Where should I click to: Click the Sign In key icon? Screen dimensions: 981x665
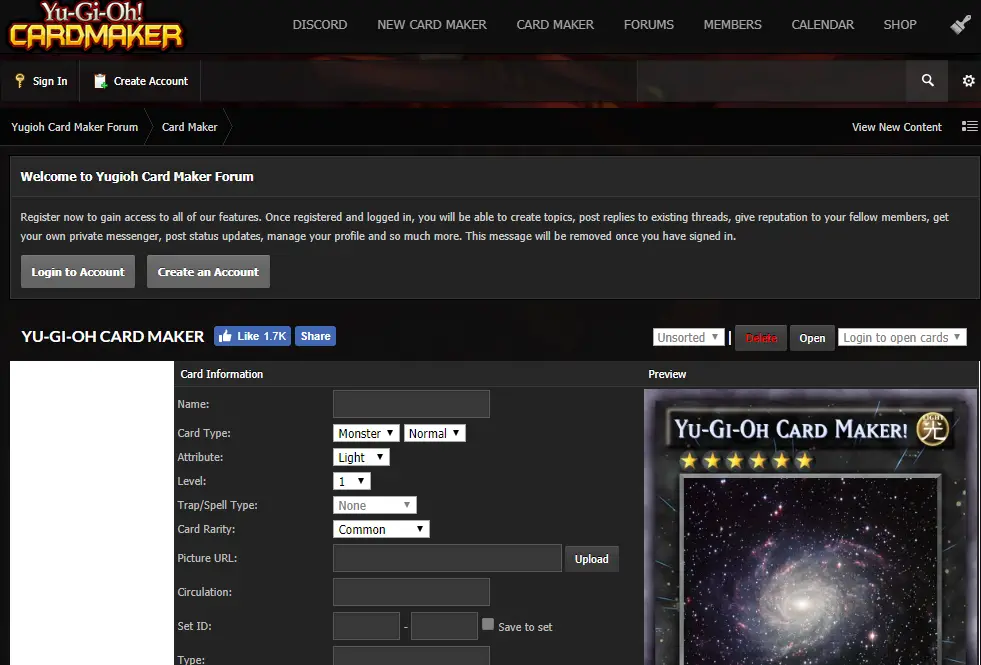pyautogui.click(x=20, y=81)
